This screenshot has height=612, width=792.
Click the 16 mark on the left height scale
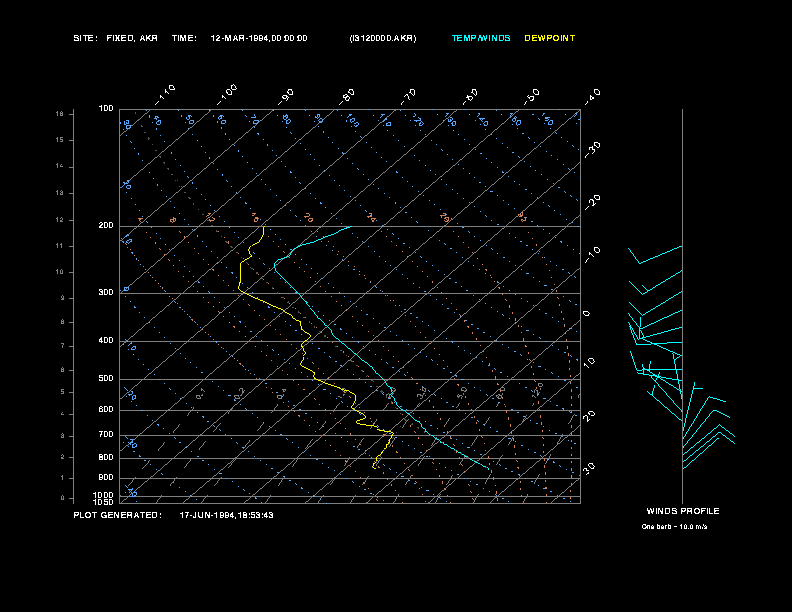[x=60, y=114]
